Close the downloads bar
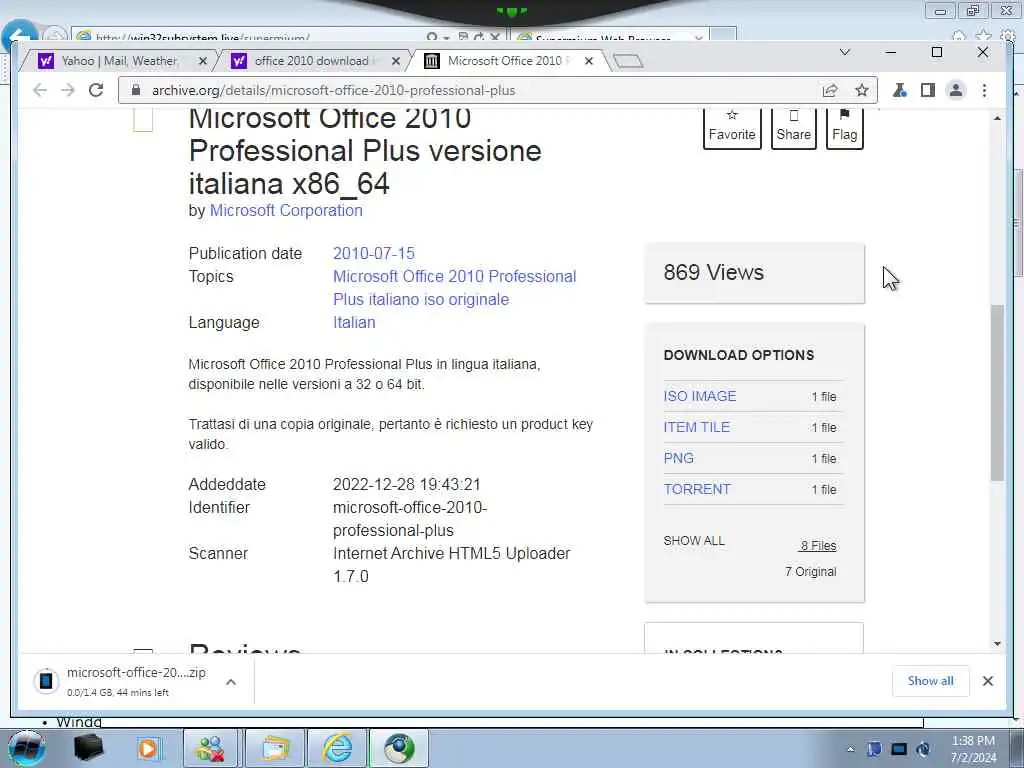The height and width of the screenshot is (768, 1024). coord(988,681)
